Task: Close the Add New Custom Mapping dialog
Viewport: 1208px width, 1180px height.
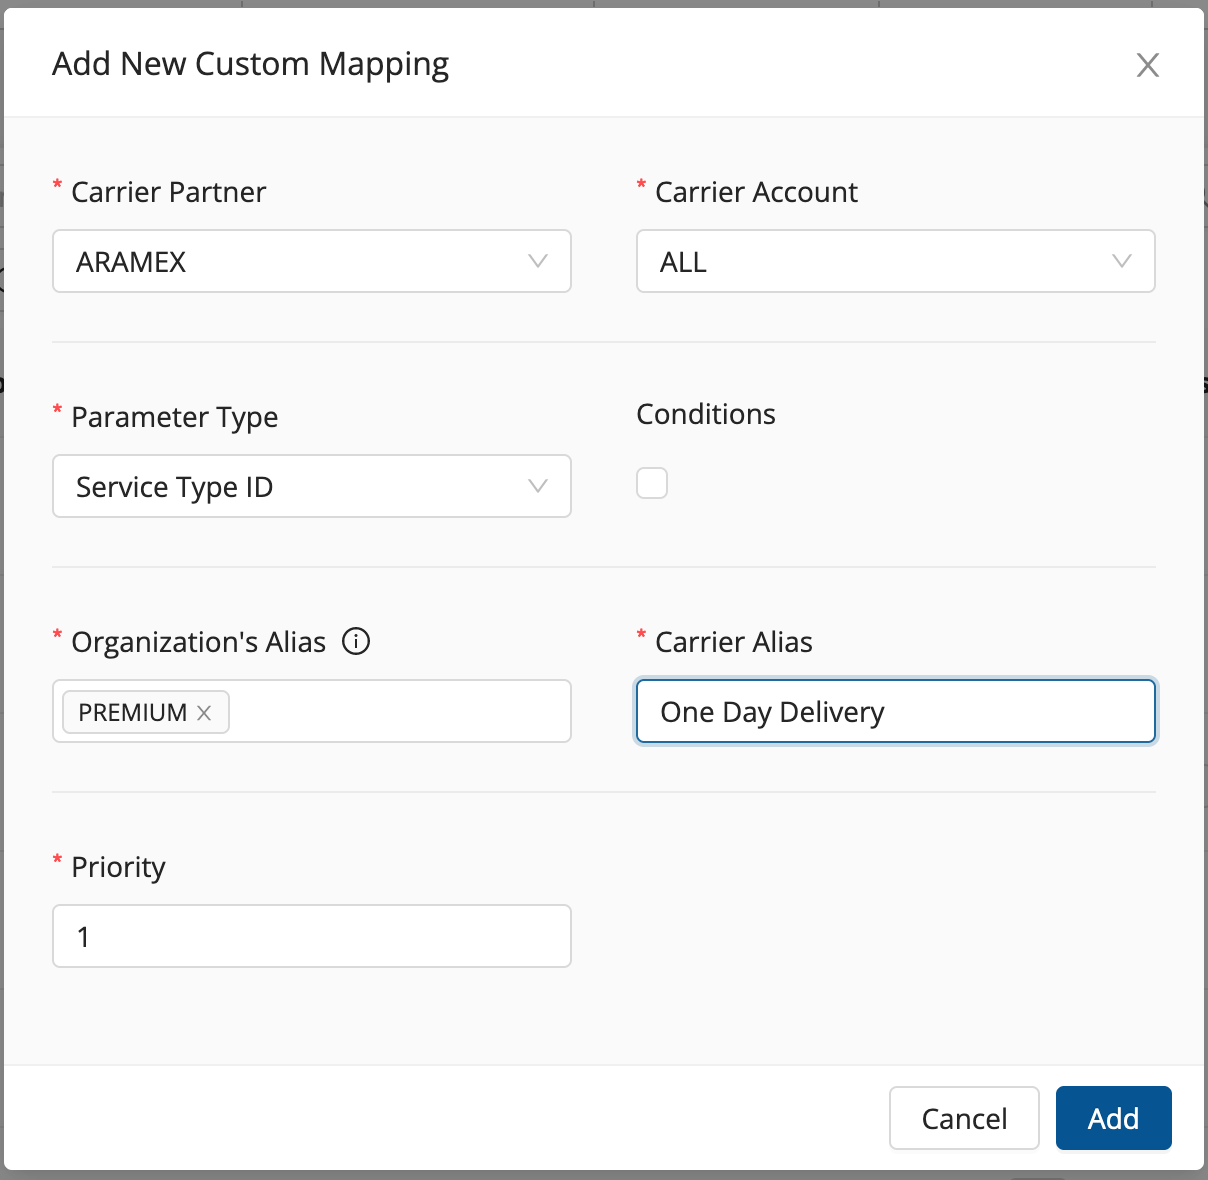Action: pyautogui.click(x=1147, y=65)
